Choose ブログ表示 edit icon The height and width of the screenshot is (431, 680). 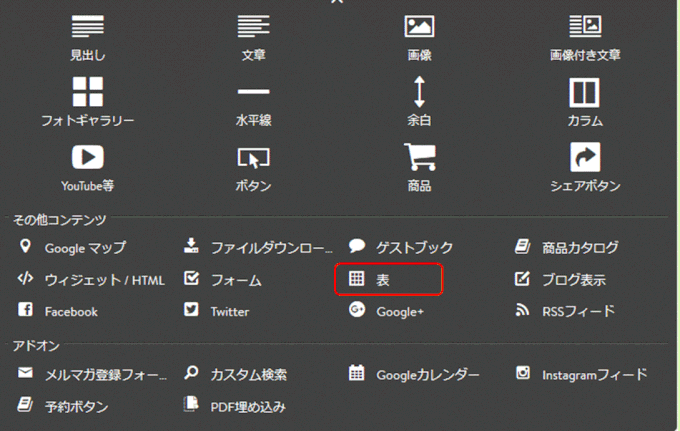(523, 278)
